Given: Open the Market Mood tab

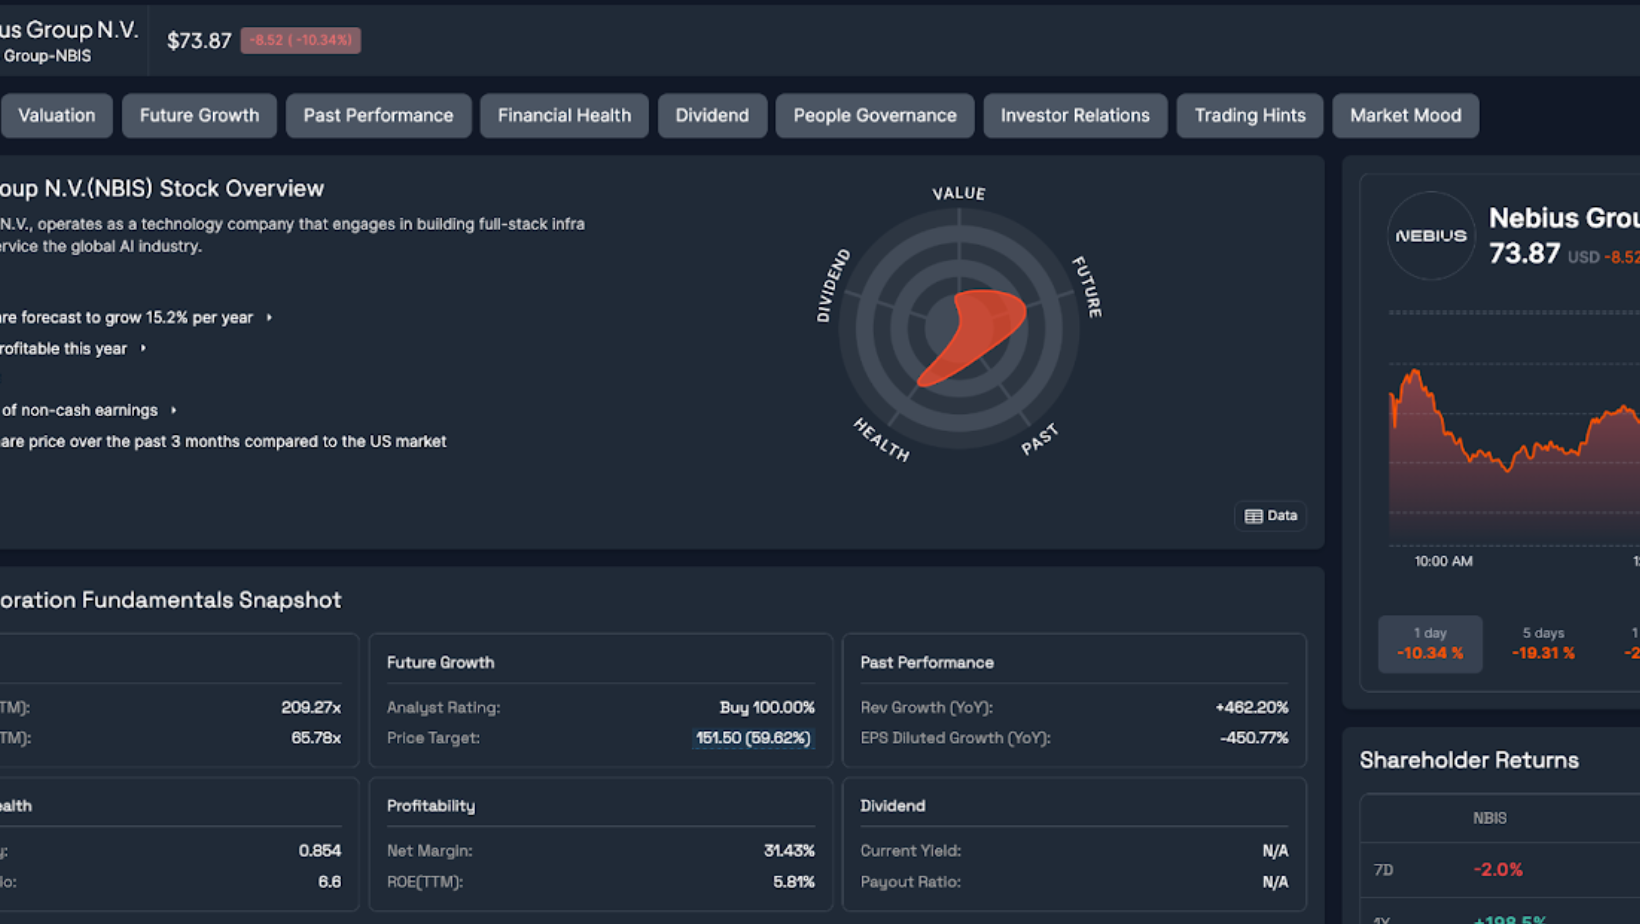Looking at the screenshot, I should [1405, 116].
